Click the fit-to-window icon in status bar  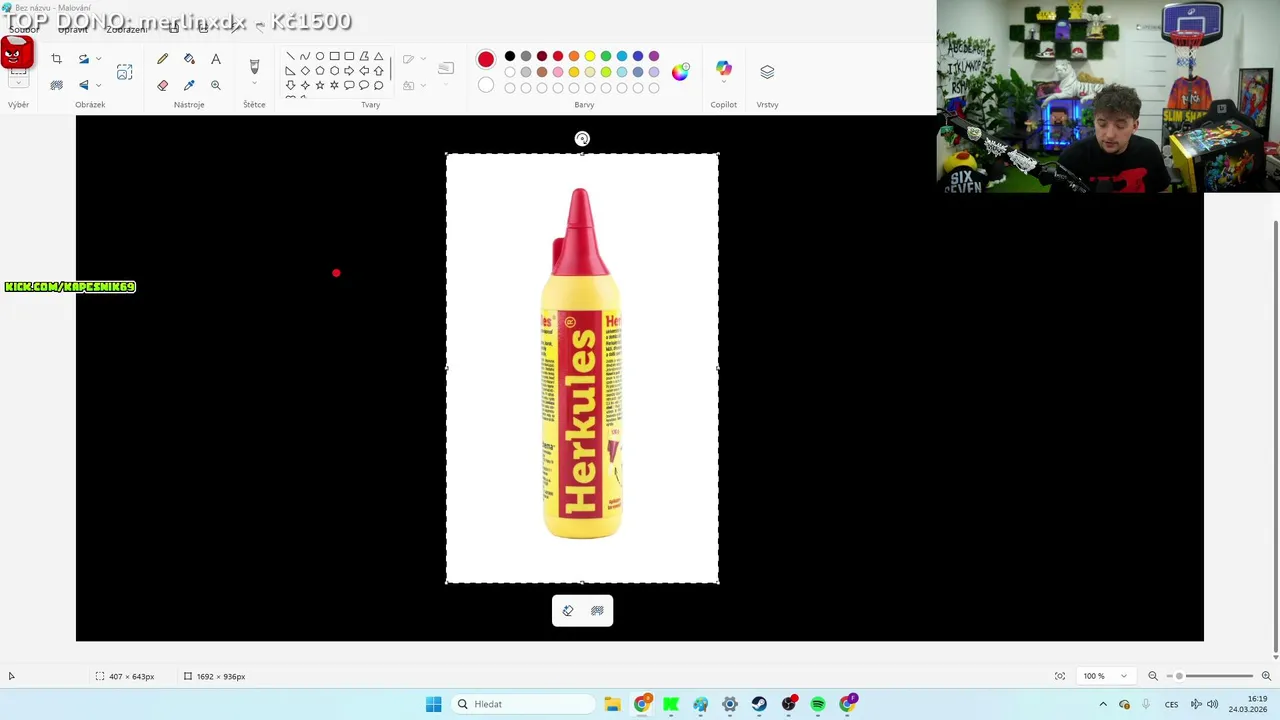click(x=1060, y=676)
